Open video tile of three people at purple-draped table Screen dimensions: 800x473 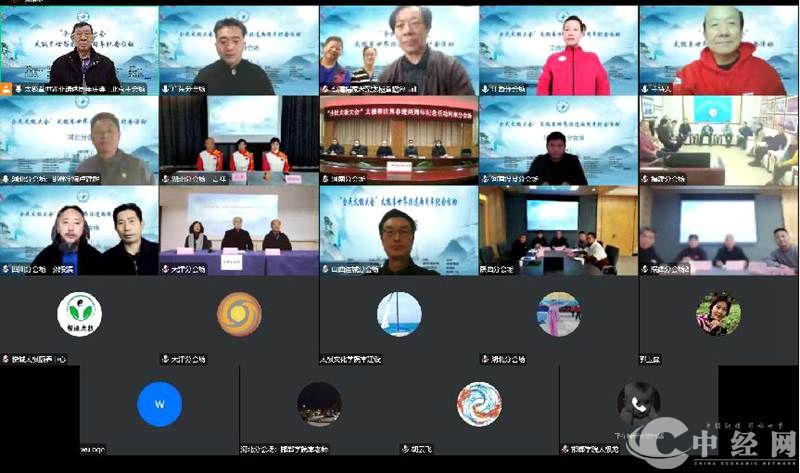[239, 231]
